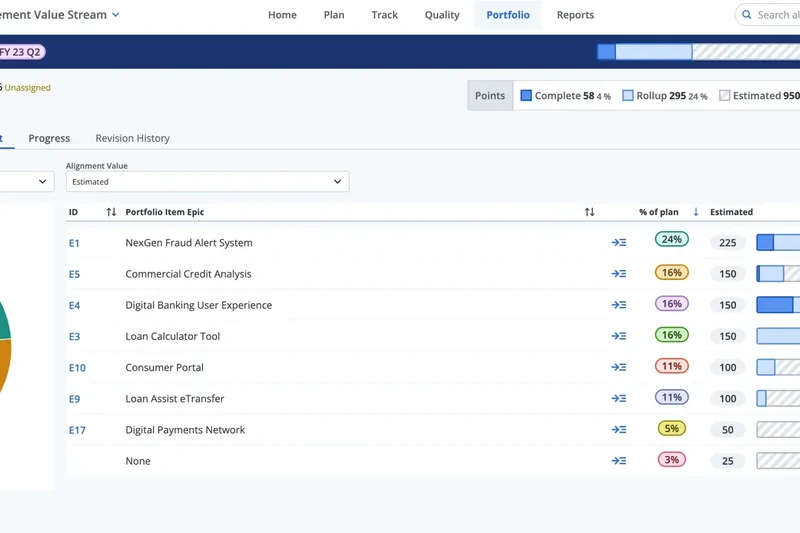Viewport: 800px width, 533px height.
Task: Sort by ID column using the sort arrows
Action: [111, 212]
